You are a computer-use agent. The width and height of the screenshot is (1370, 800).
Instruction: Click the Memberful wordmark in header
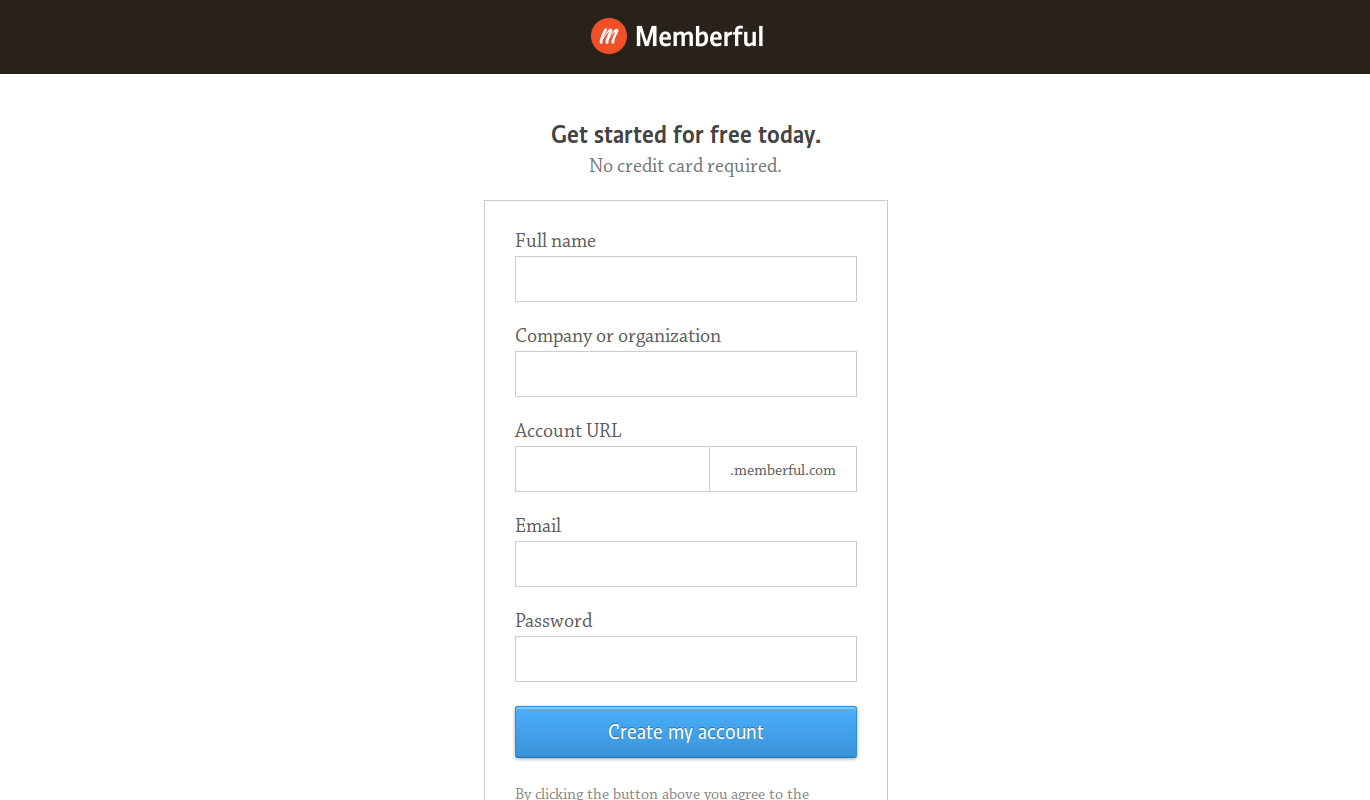click(699, 37)
